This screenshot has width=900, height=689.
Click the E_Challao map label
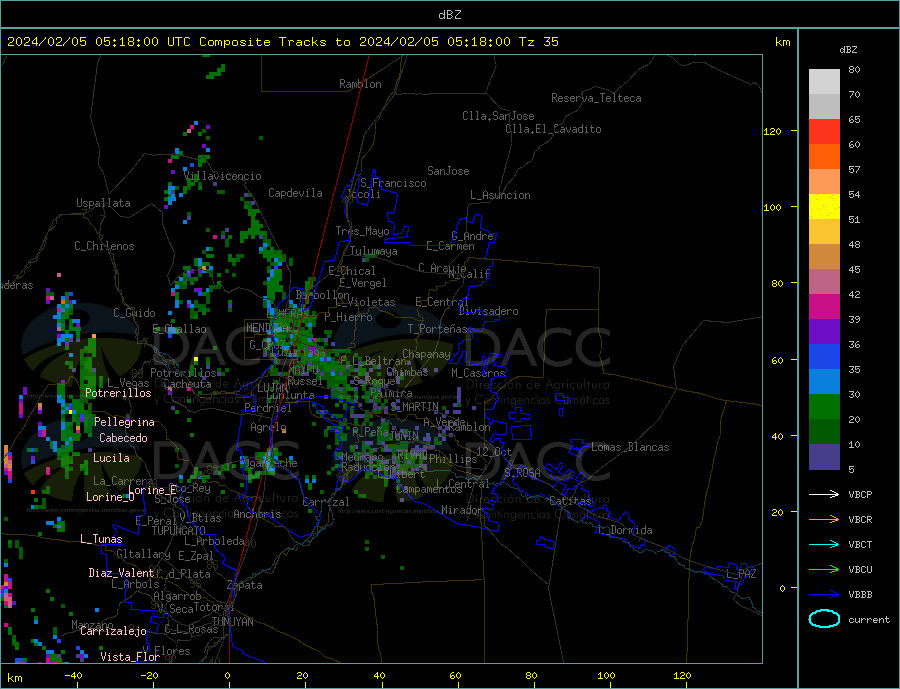coord(180,330)
